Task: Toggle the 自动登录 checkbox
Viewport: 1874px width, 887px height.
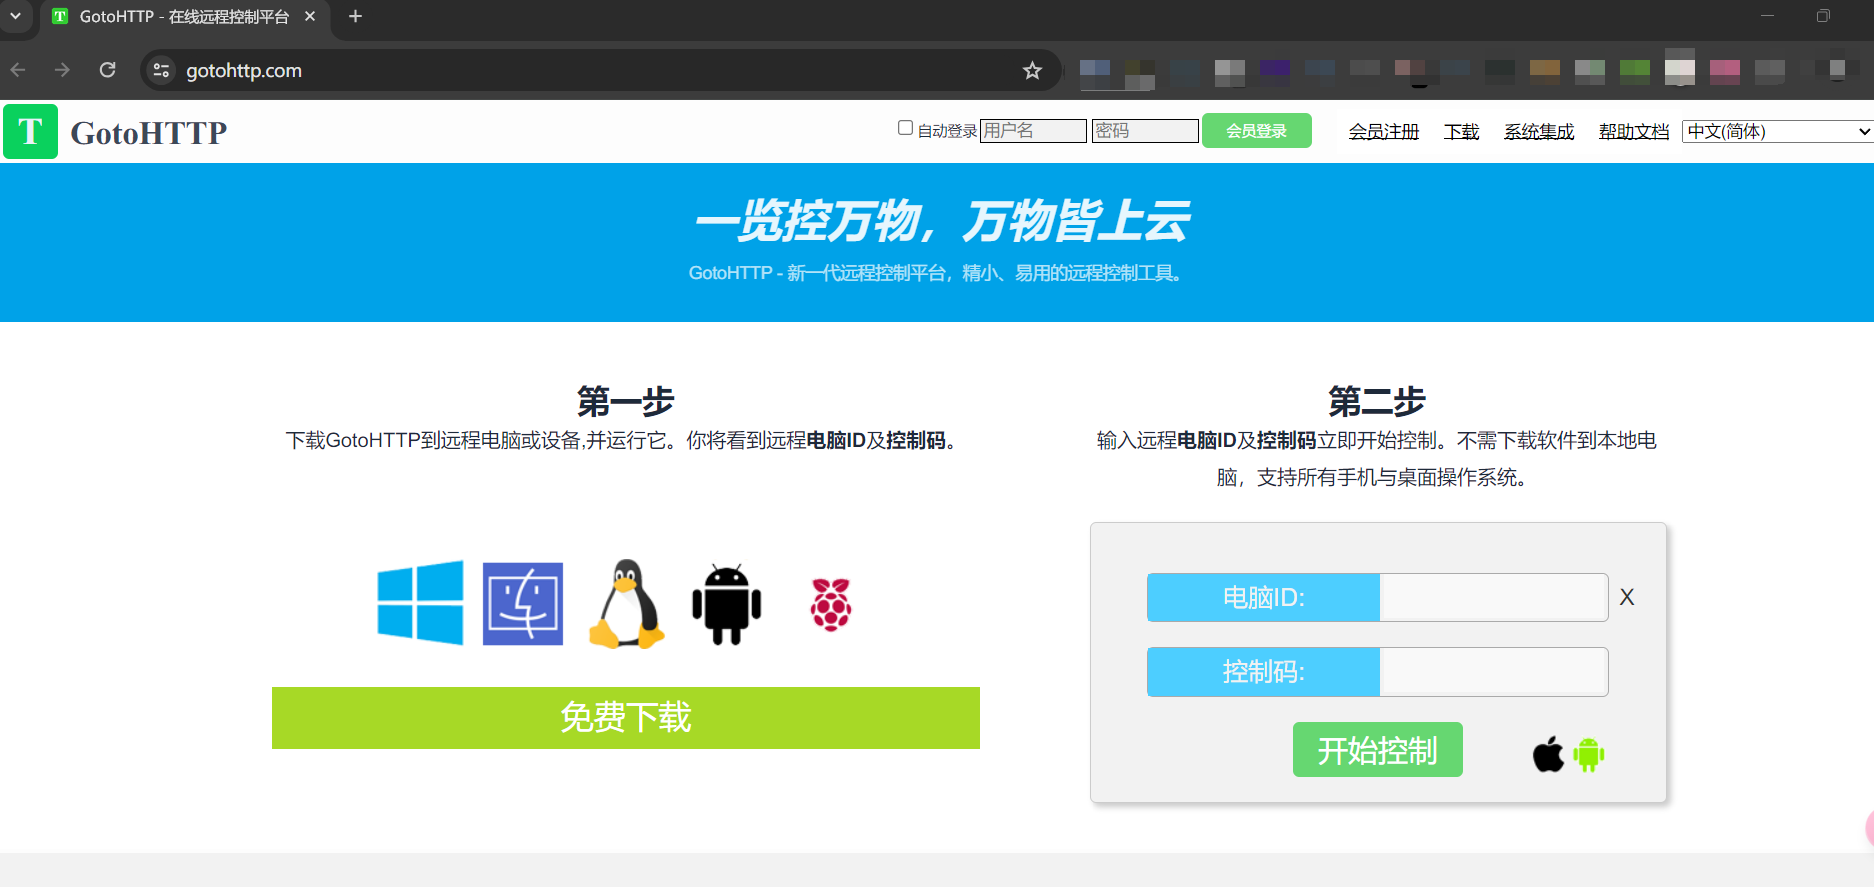Action: [905, 128]
